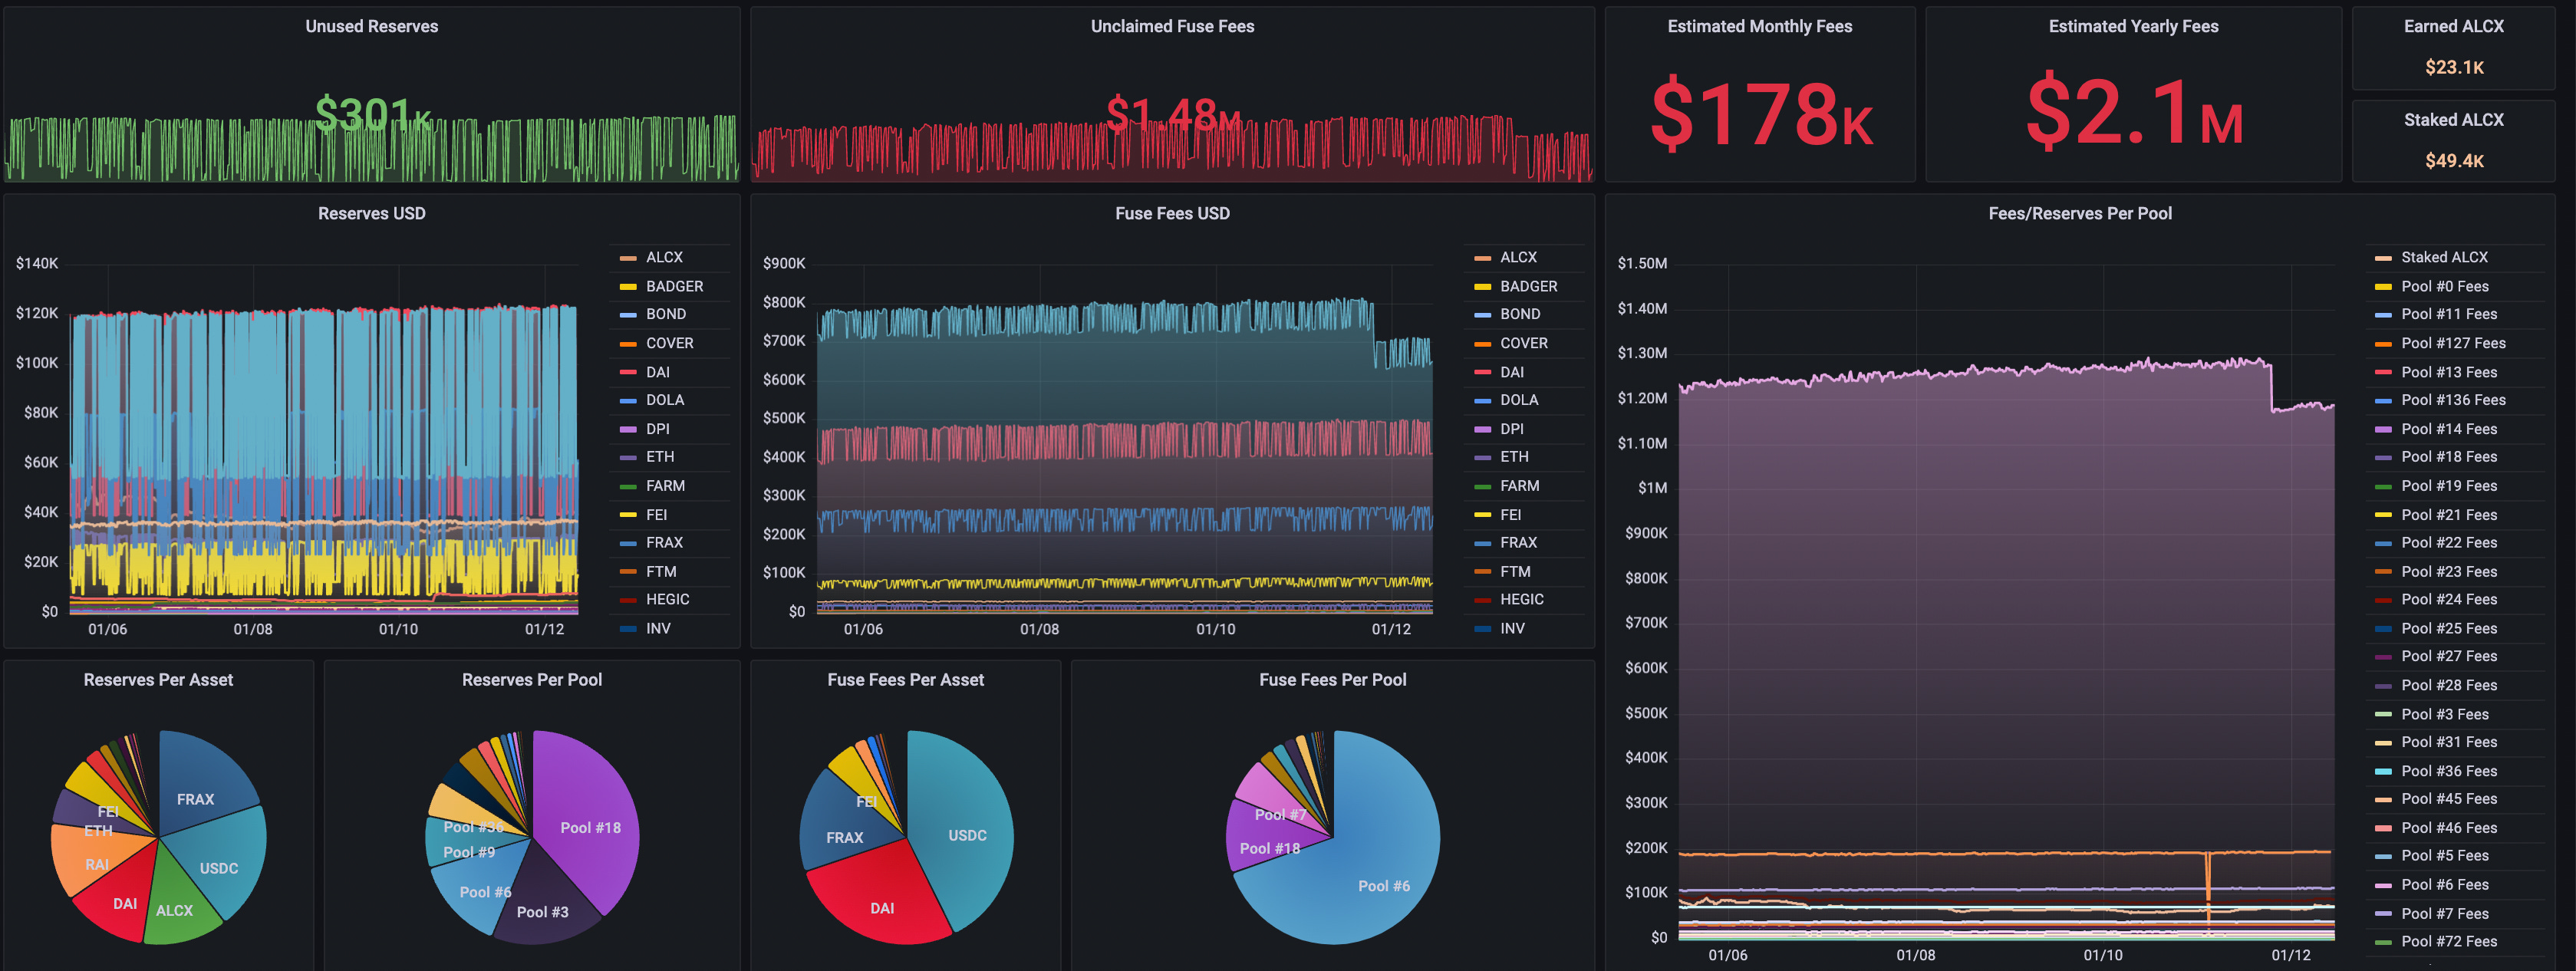Image resolution: width=2576 pixels, height=971 pixels.
Task: Click INV legend entry in Fuse Fees USD
Action: (1511, 628)
